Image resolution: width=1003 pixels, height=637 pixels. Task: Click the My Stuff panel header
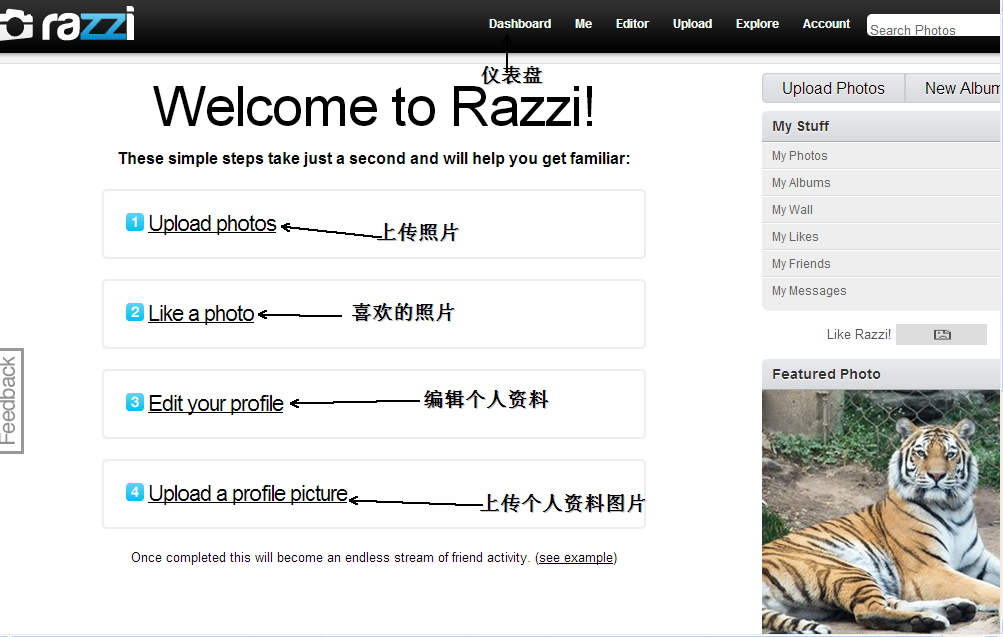(882, 126)
